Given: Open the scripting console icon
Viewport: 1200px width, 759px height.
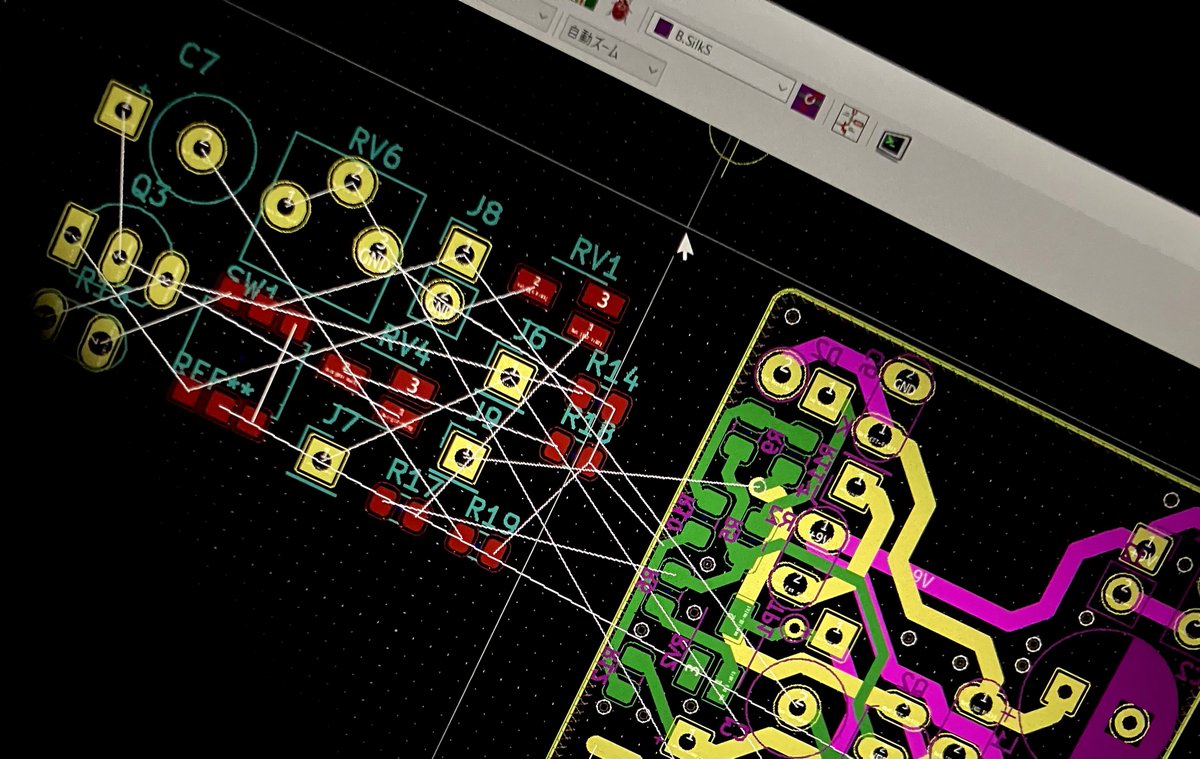Looking at the screenshot, I should pos(893,145).
